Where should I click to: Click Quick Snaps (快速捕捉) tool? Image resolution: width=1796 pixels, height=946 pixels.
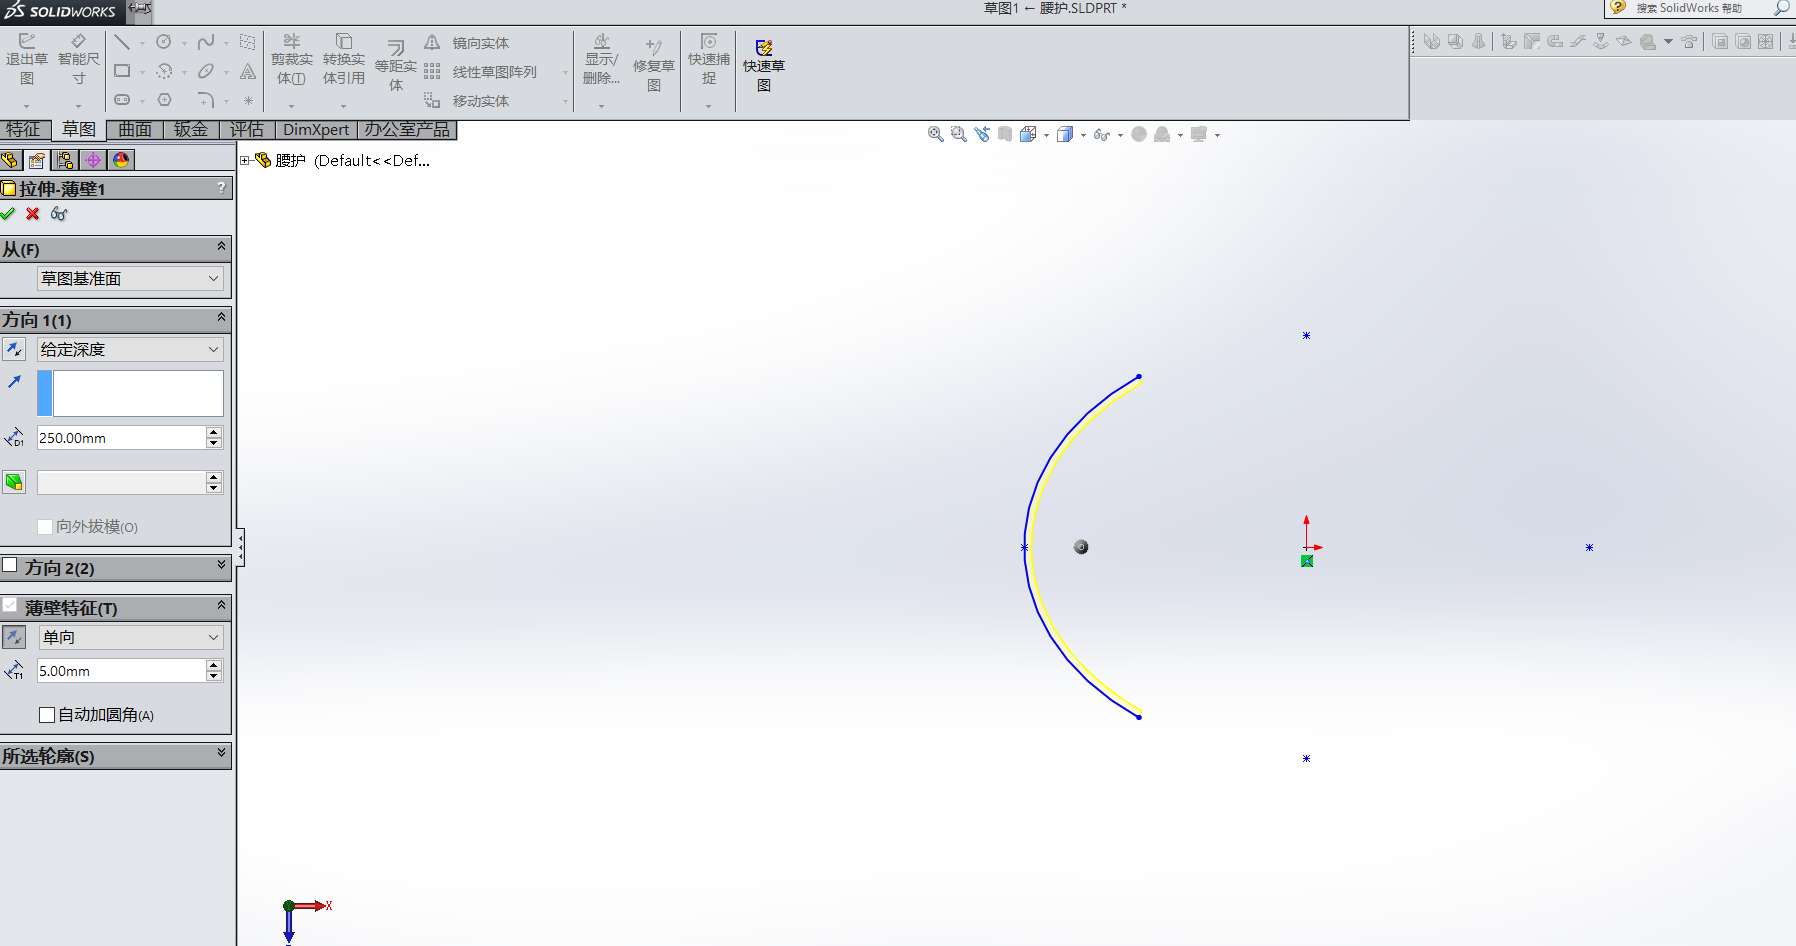709,60
